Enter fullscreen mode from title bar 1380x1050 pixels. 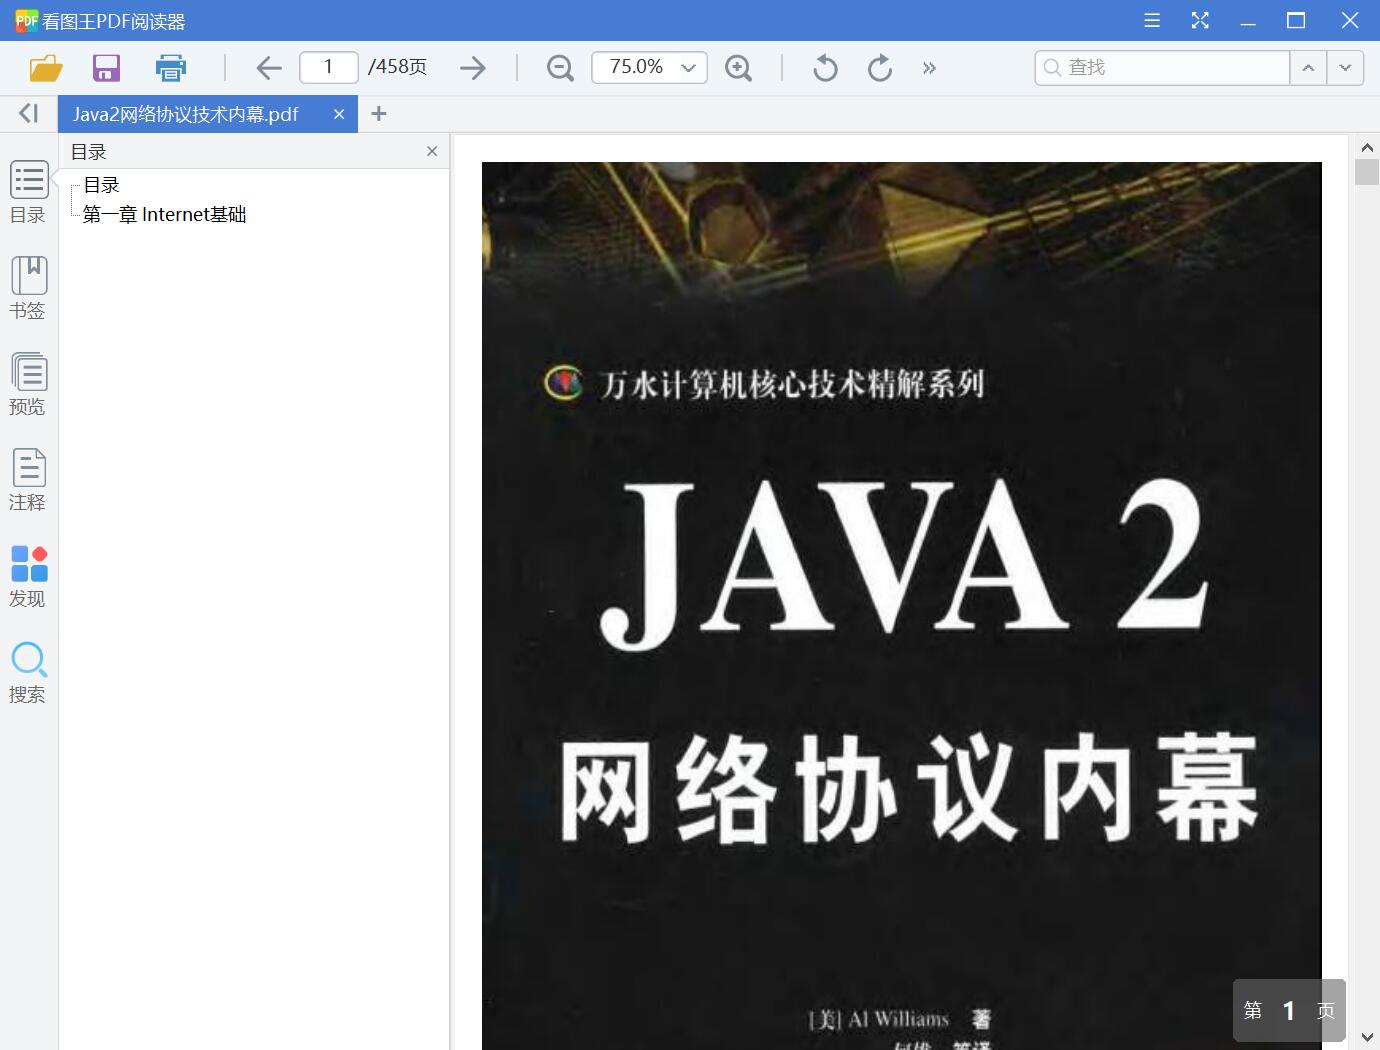[1200, 20]
